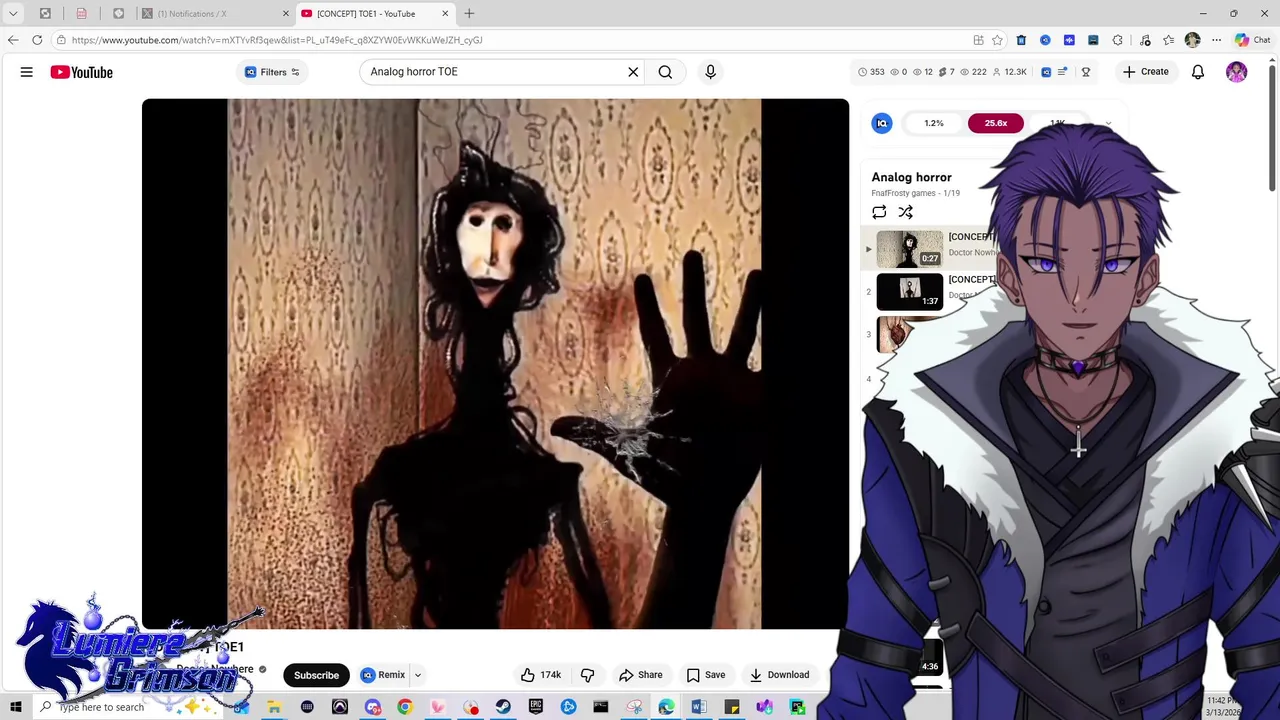Image resolution: width=1280 pixels, height=720 pixels.
Task: Click the vidIQ round logo in panel
Action: coord(882,123)
